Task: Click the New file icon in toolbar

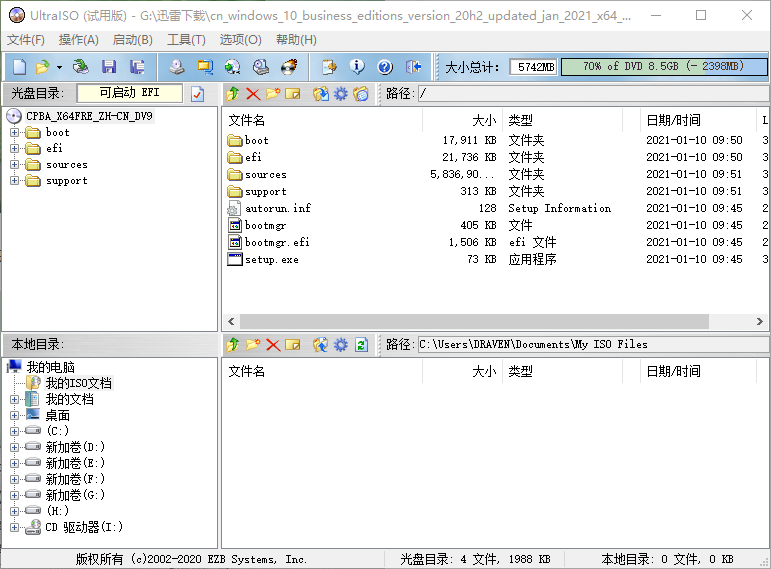Action: pos(20,67)
